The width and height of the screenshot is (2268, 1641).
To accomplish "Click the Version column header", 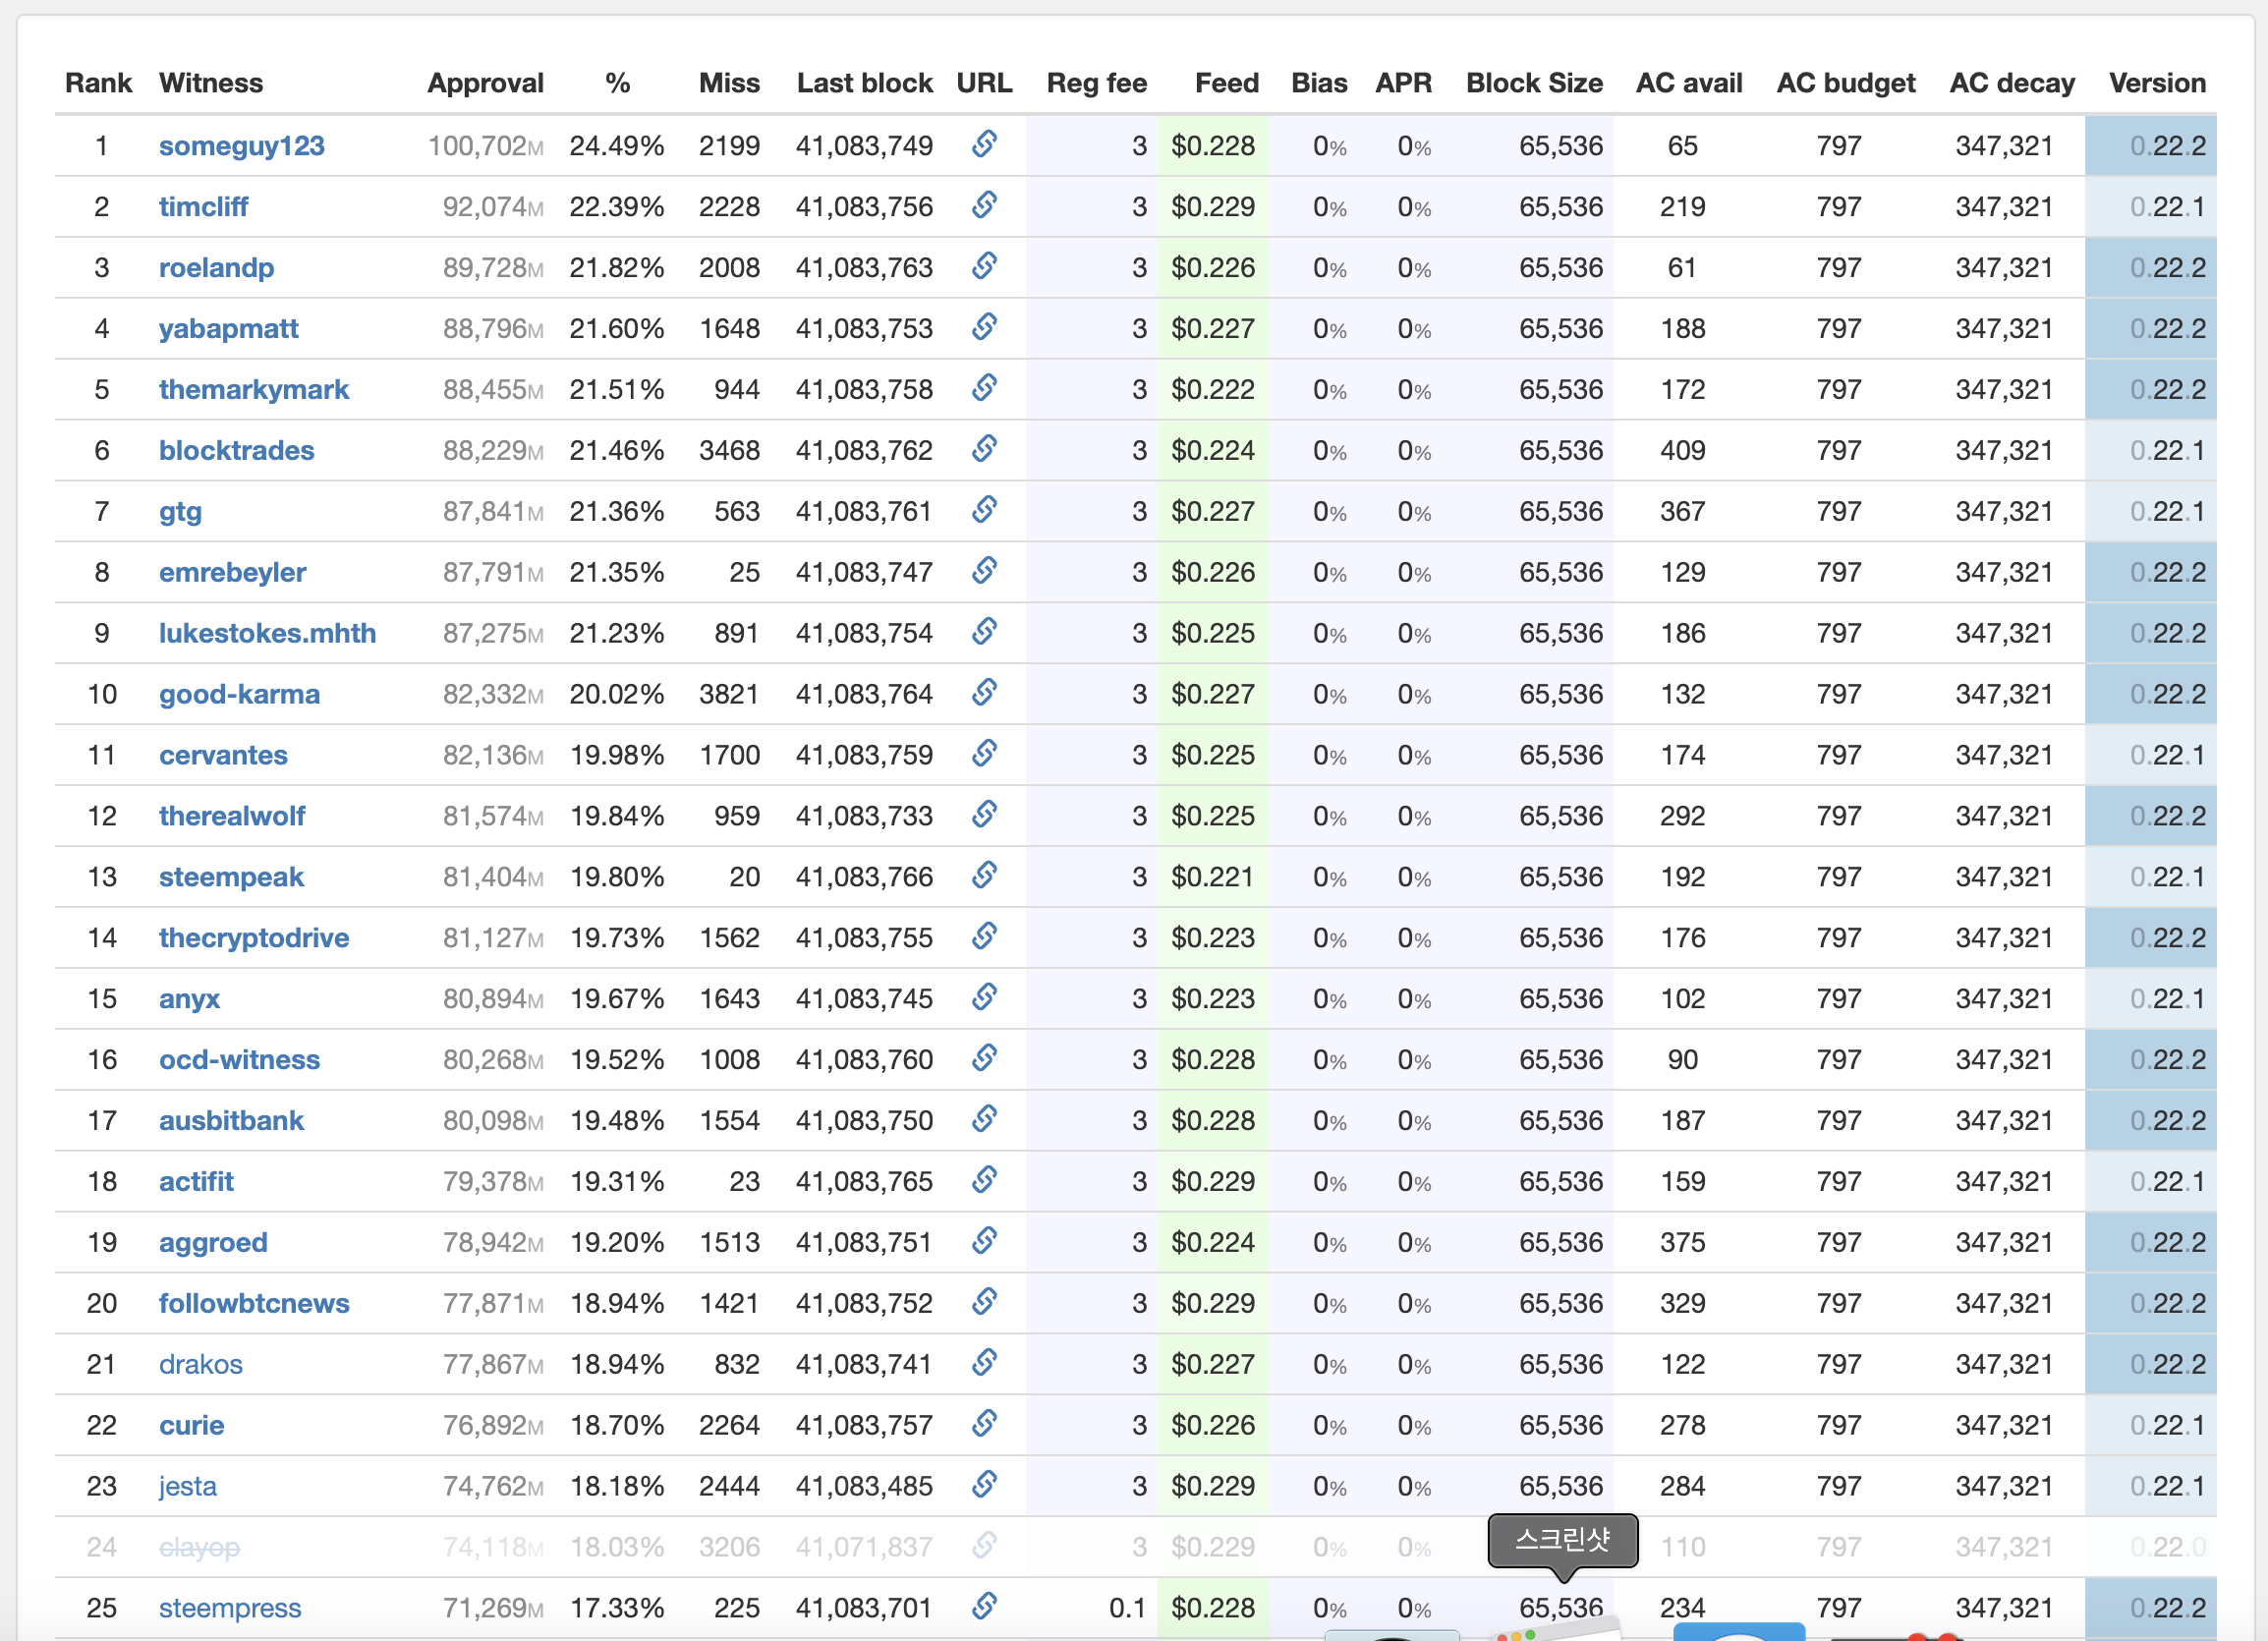I will (x=2158, y=83).
